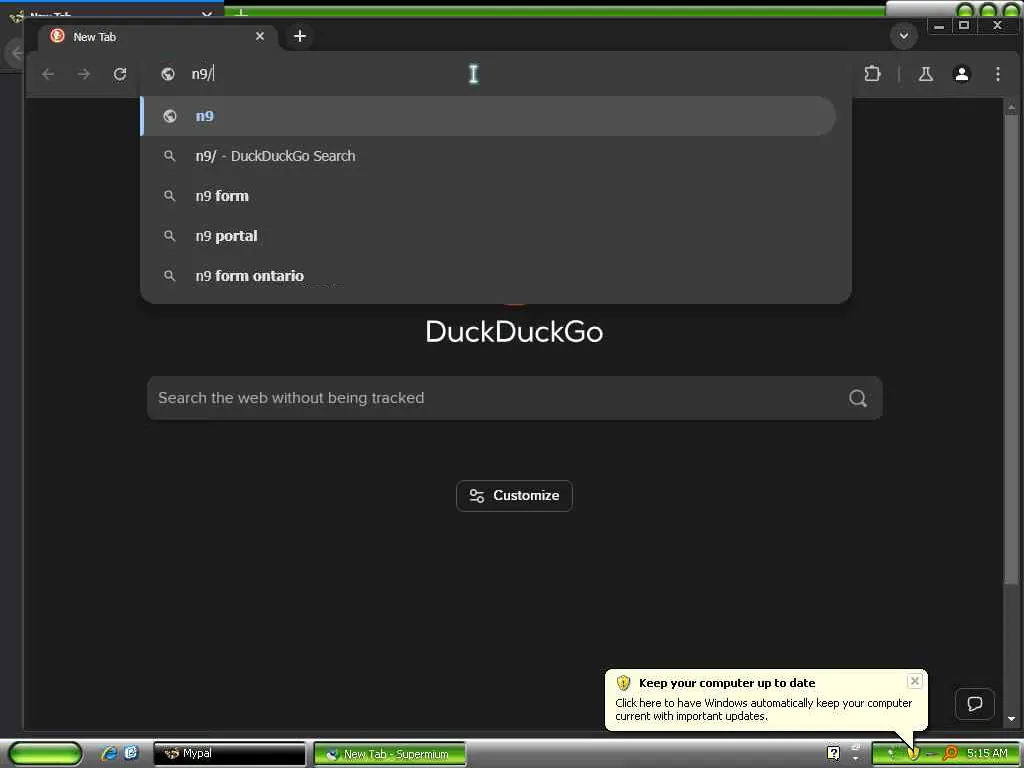The width and height of the screenshot is (1024, 768).
Task: Click the magnifier icon beside 'n9 portal'
Action: pyautogui.click(x=169, y=236)
